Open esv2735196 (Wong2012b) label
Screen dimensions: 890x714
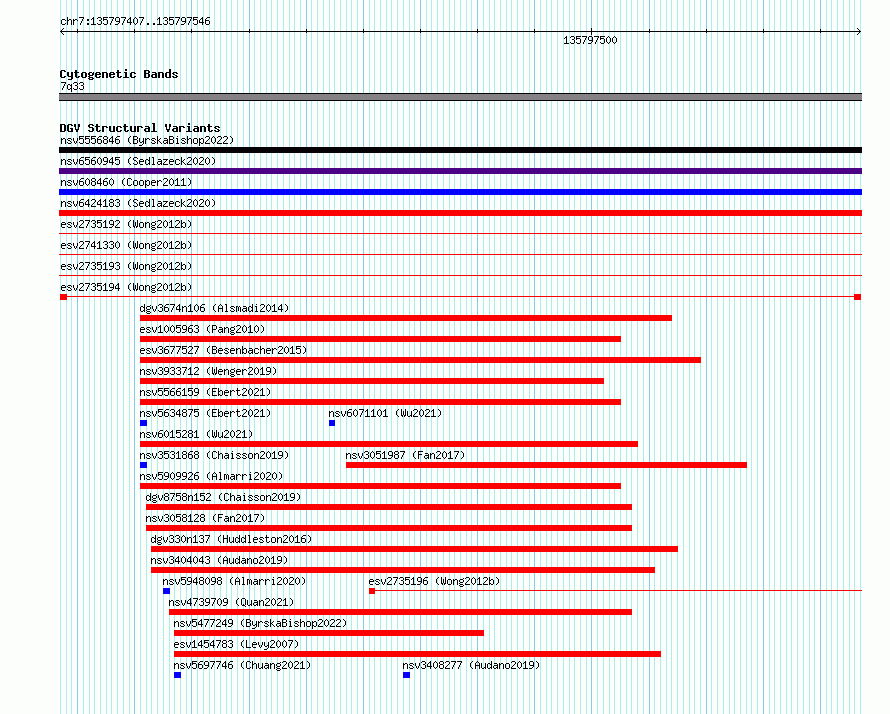tap(434, 581)
